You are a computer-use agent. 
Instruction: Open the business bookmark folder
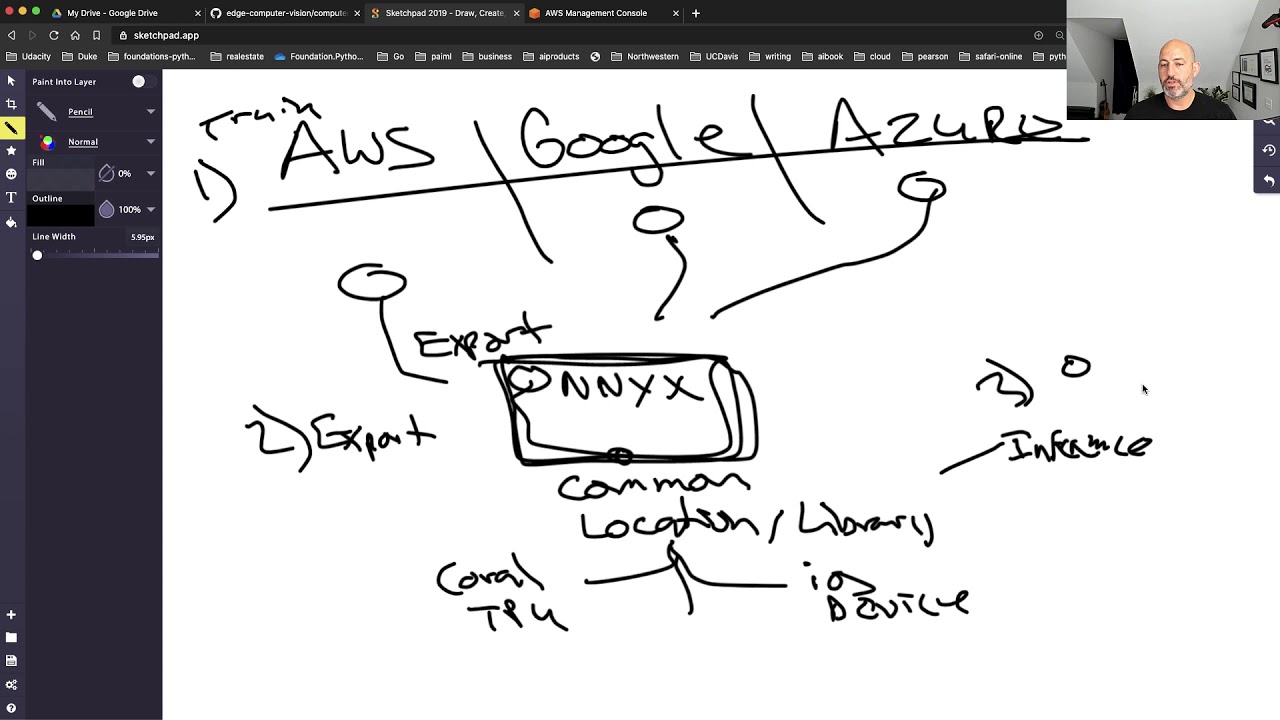pos(487,56)
